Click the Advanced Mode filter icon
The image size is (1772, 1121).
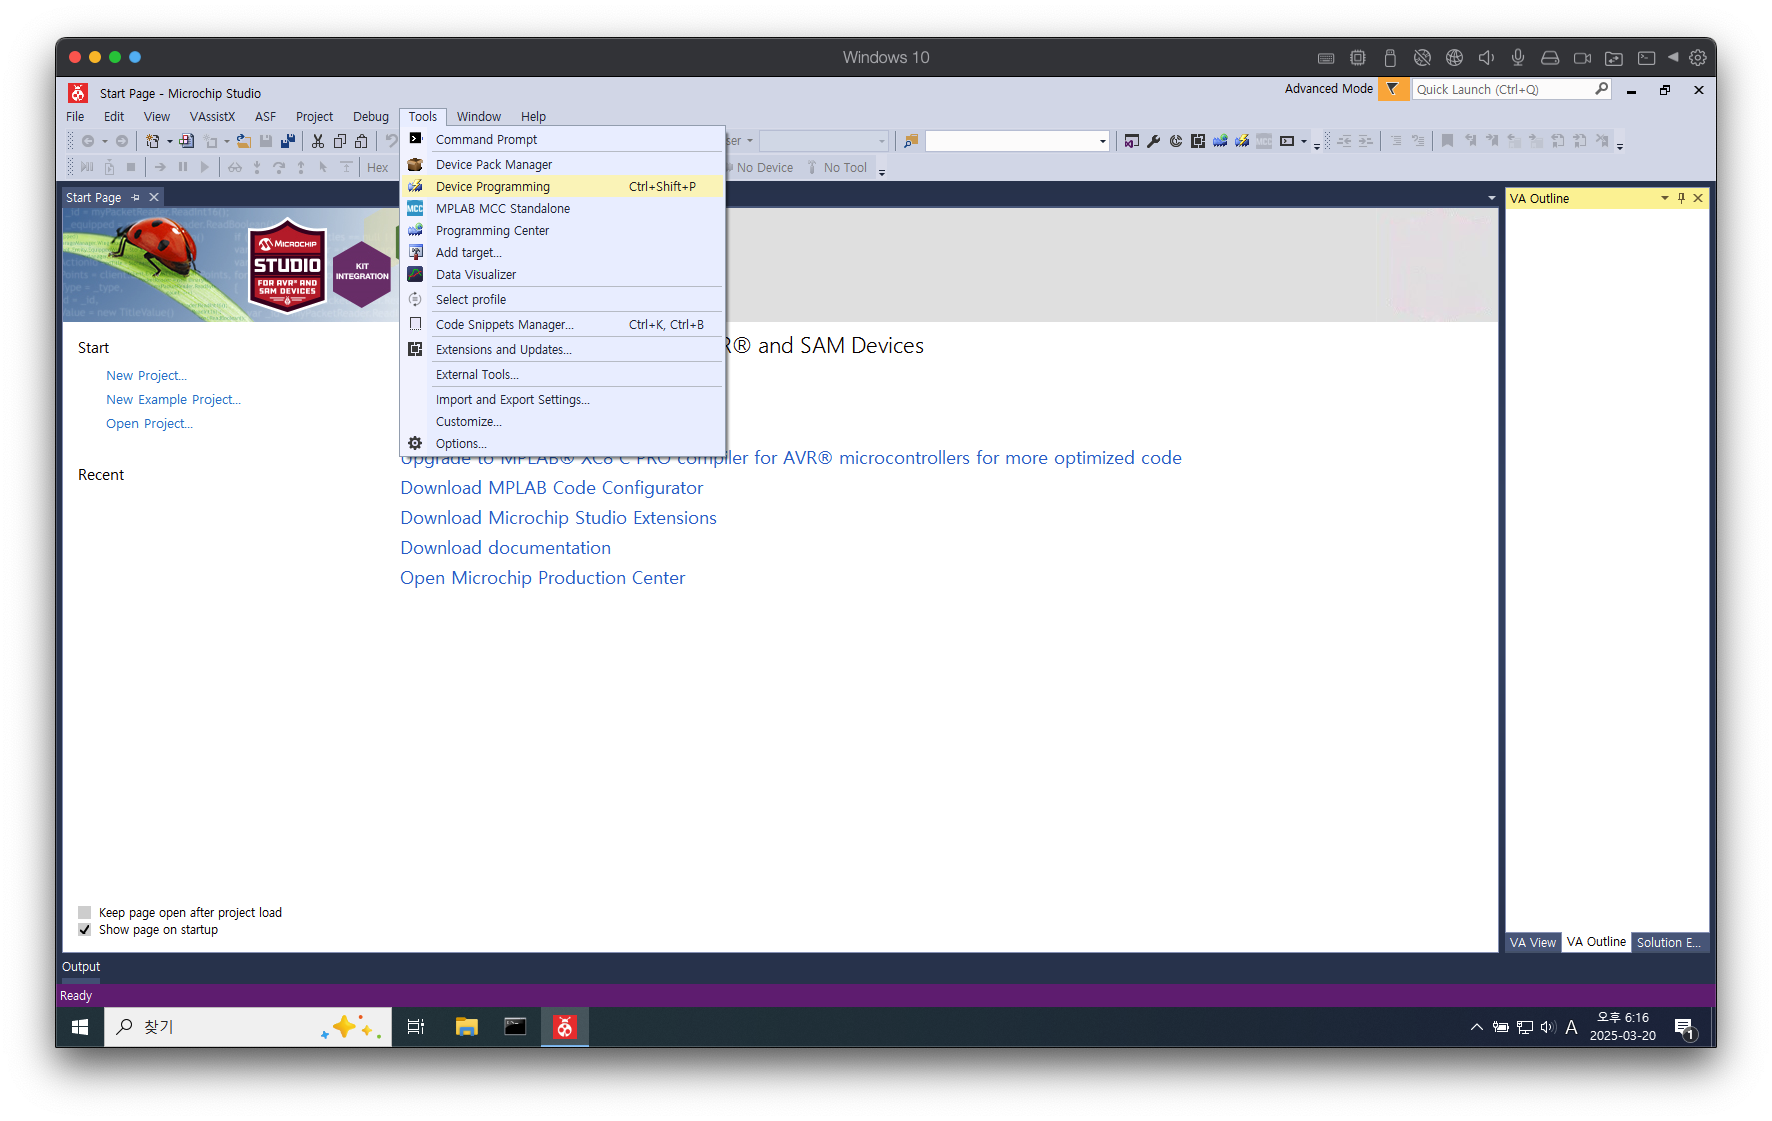[1392, 89]
